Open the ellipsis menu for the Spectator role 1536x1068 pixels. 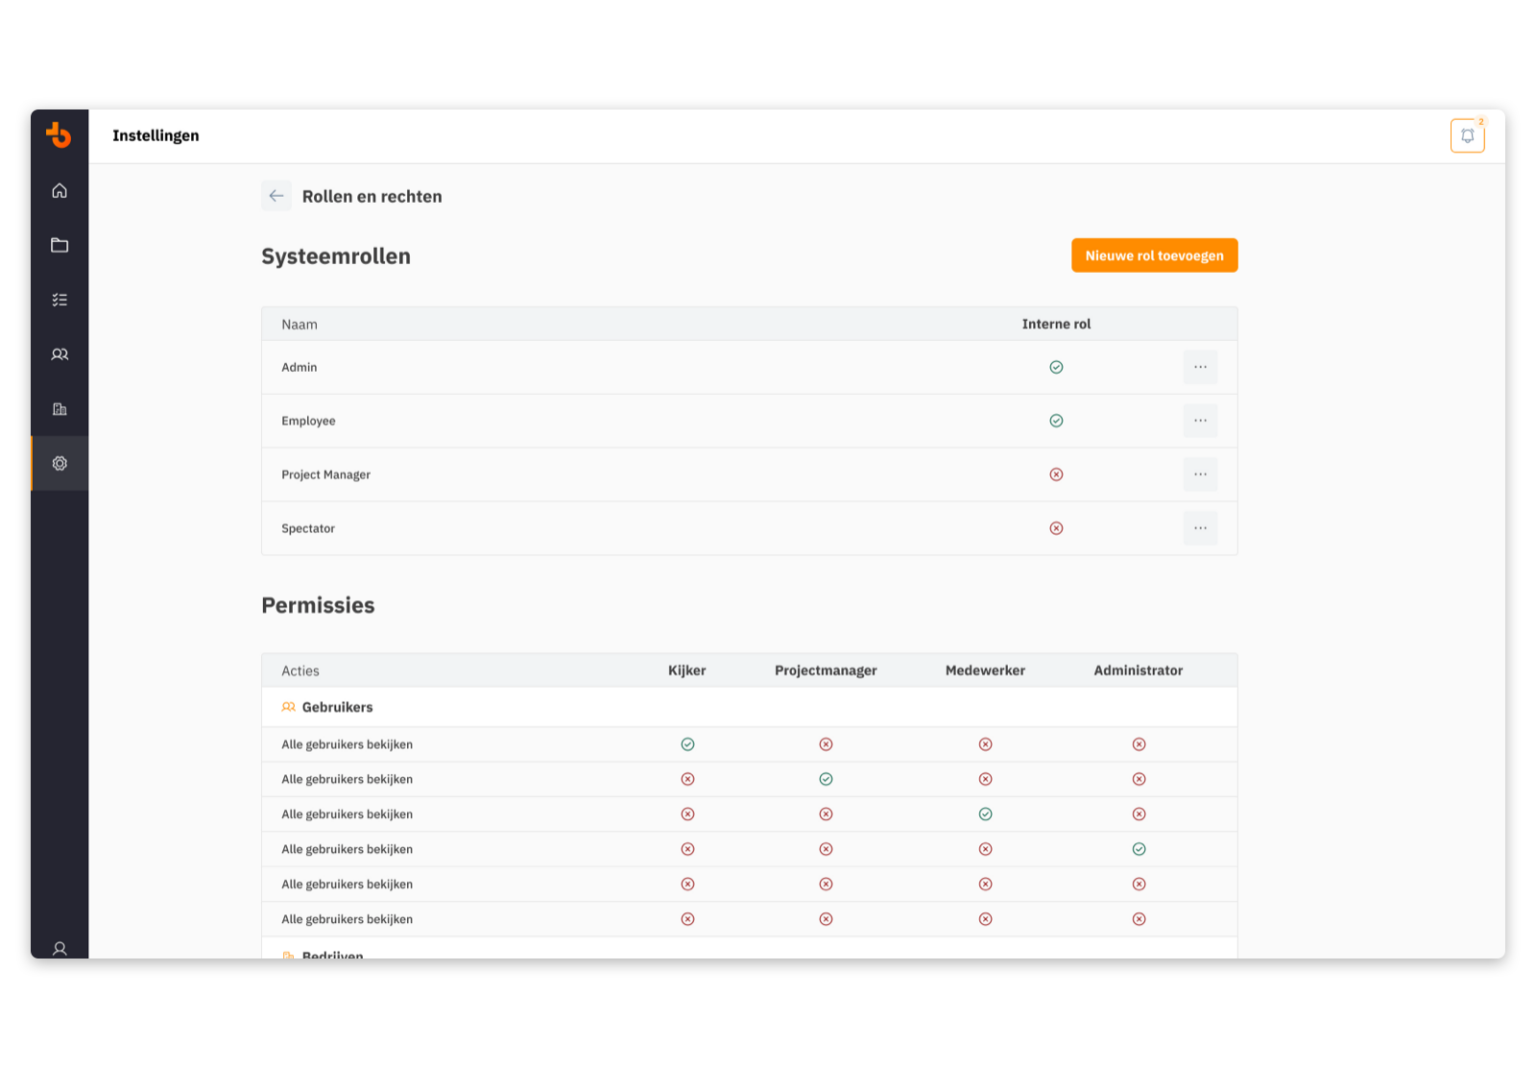[x=1200, y=528]
